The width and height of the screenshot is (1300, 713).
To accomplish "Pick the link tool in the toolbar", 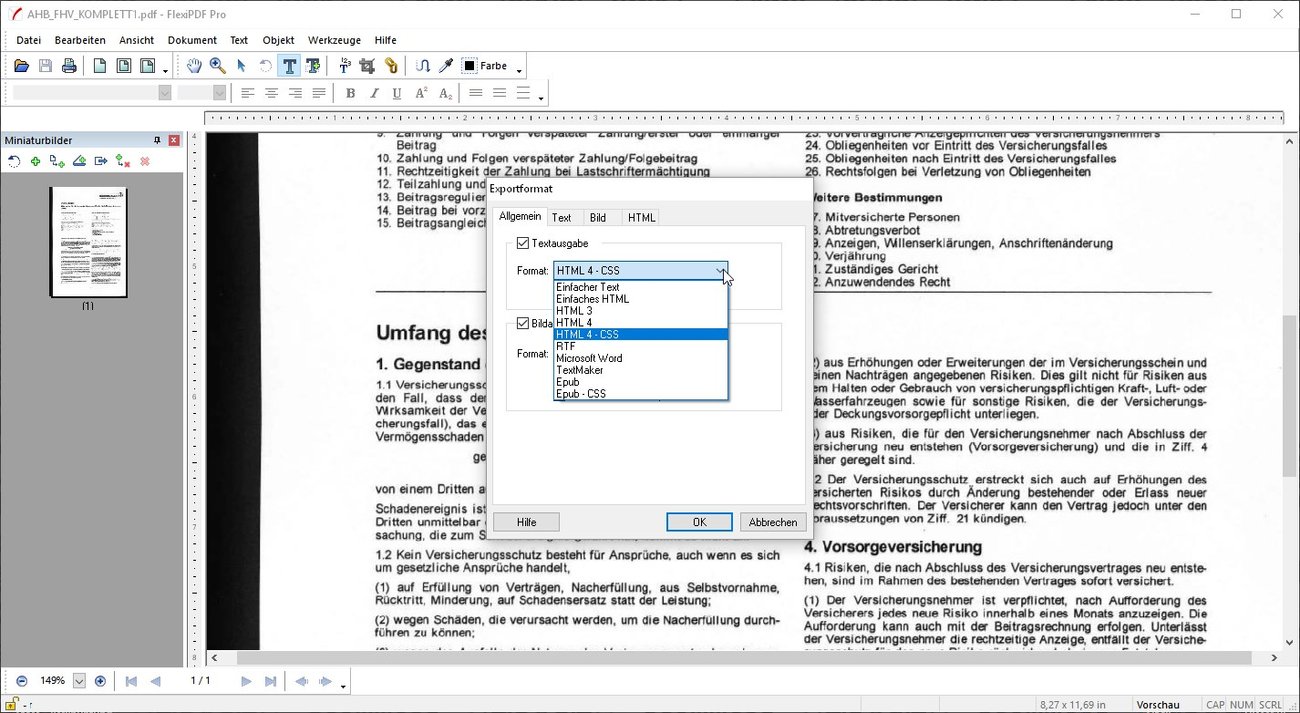I will (x=391, y=65).
